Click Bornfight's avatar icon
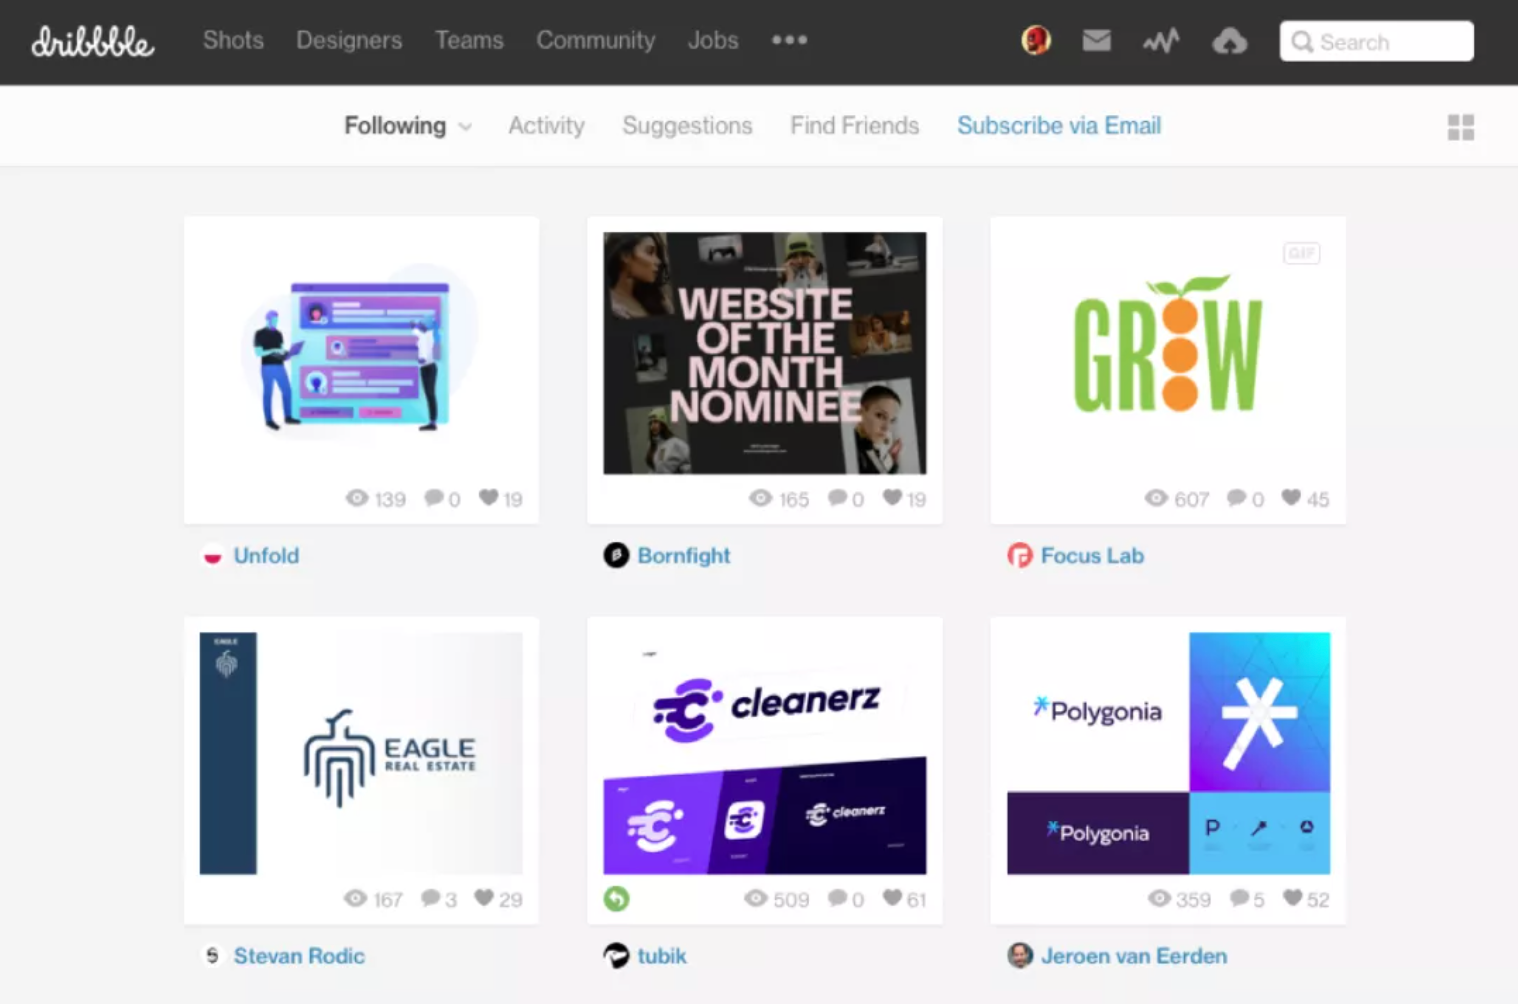Image resolution: width=1518 pixels, height=1004 pixels. (x=616, y=555)
